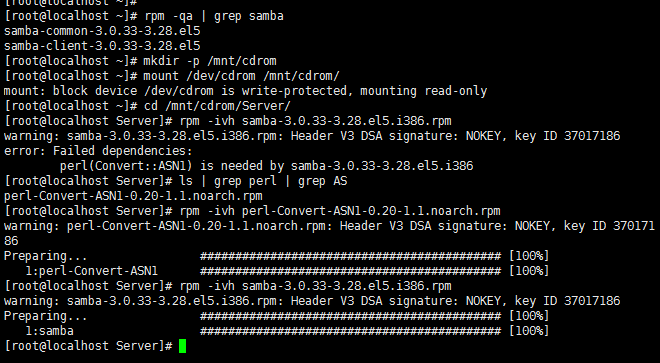The height and width of the screenshot is (363, 660).
Task: Click the samba-client-3.0.33-3.28.el5 output line
Action: pos(102,46)
